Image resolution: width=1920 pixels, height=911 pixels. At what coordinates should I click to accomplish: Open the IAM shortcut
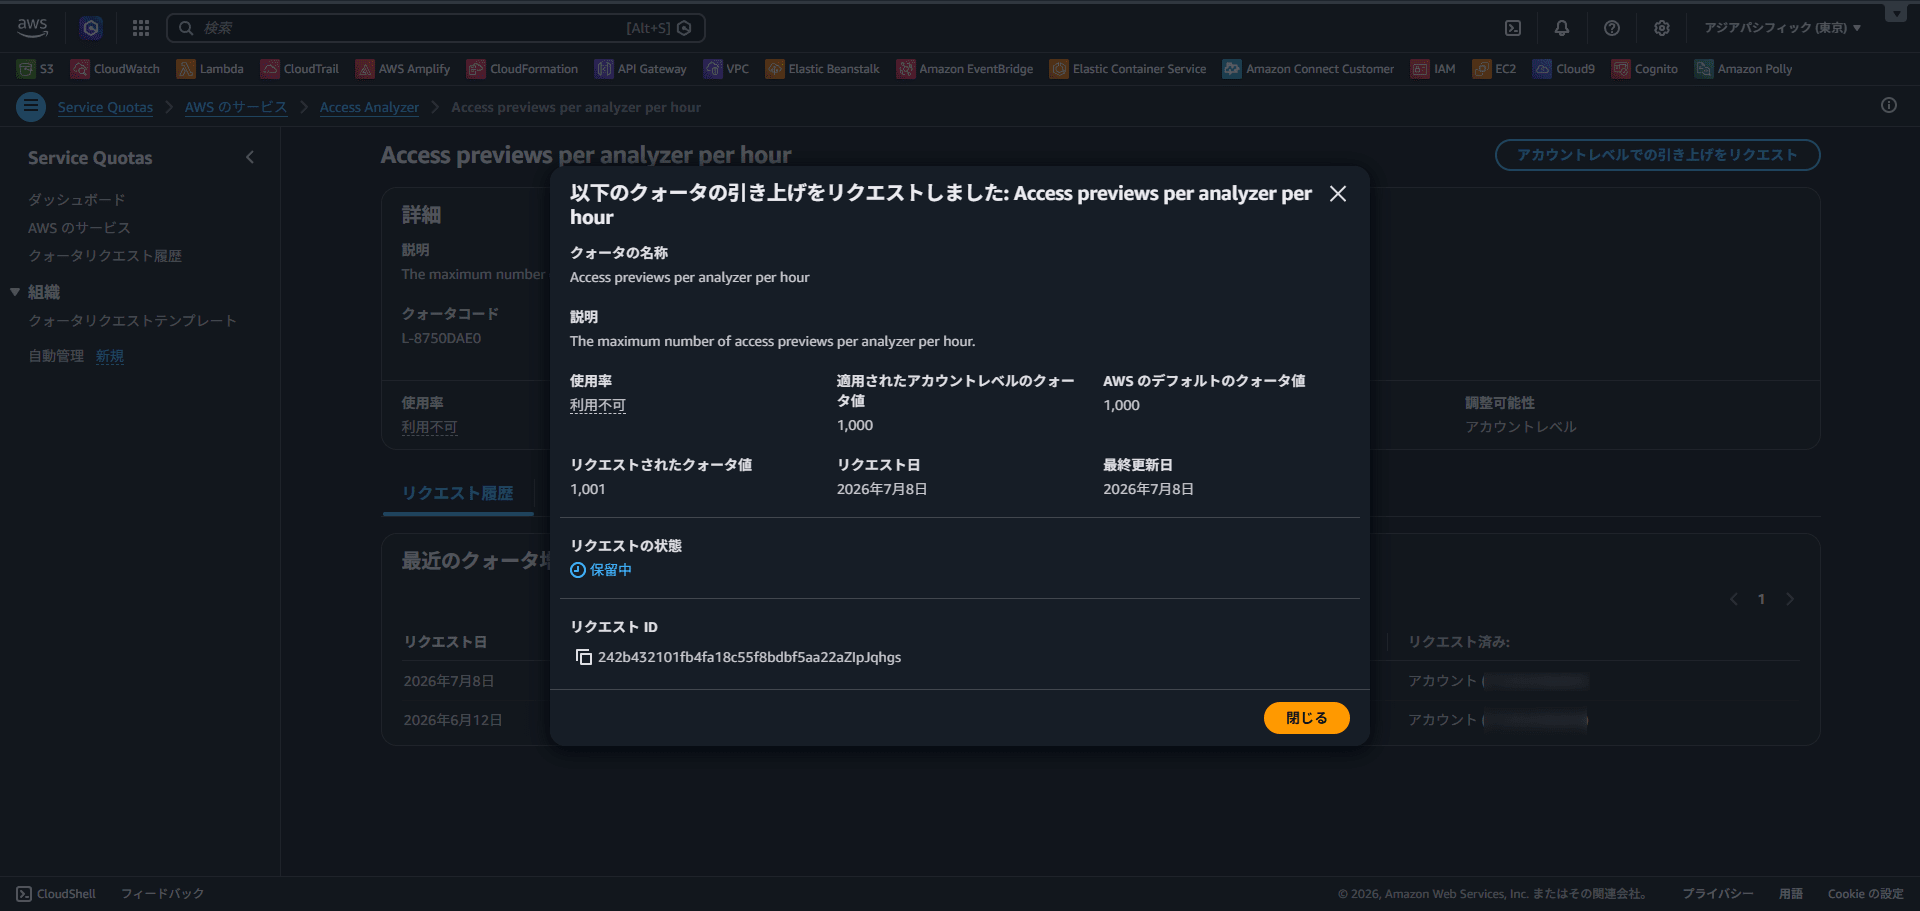(x=1433, y=69)
